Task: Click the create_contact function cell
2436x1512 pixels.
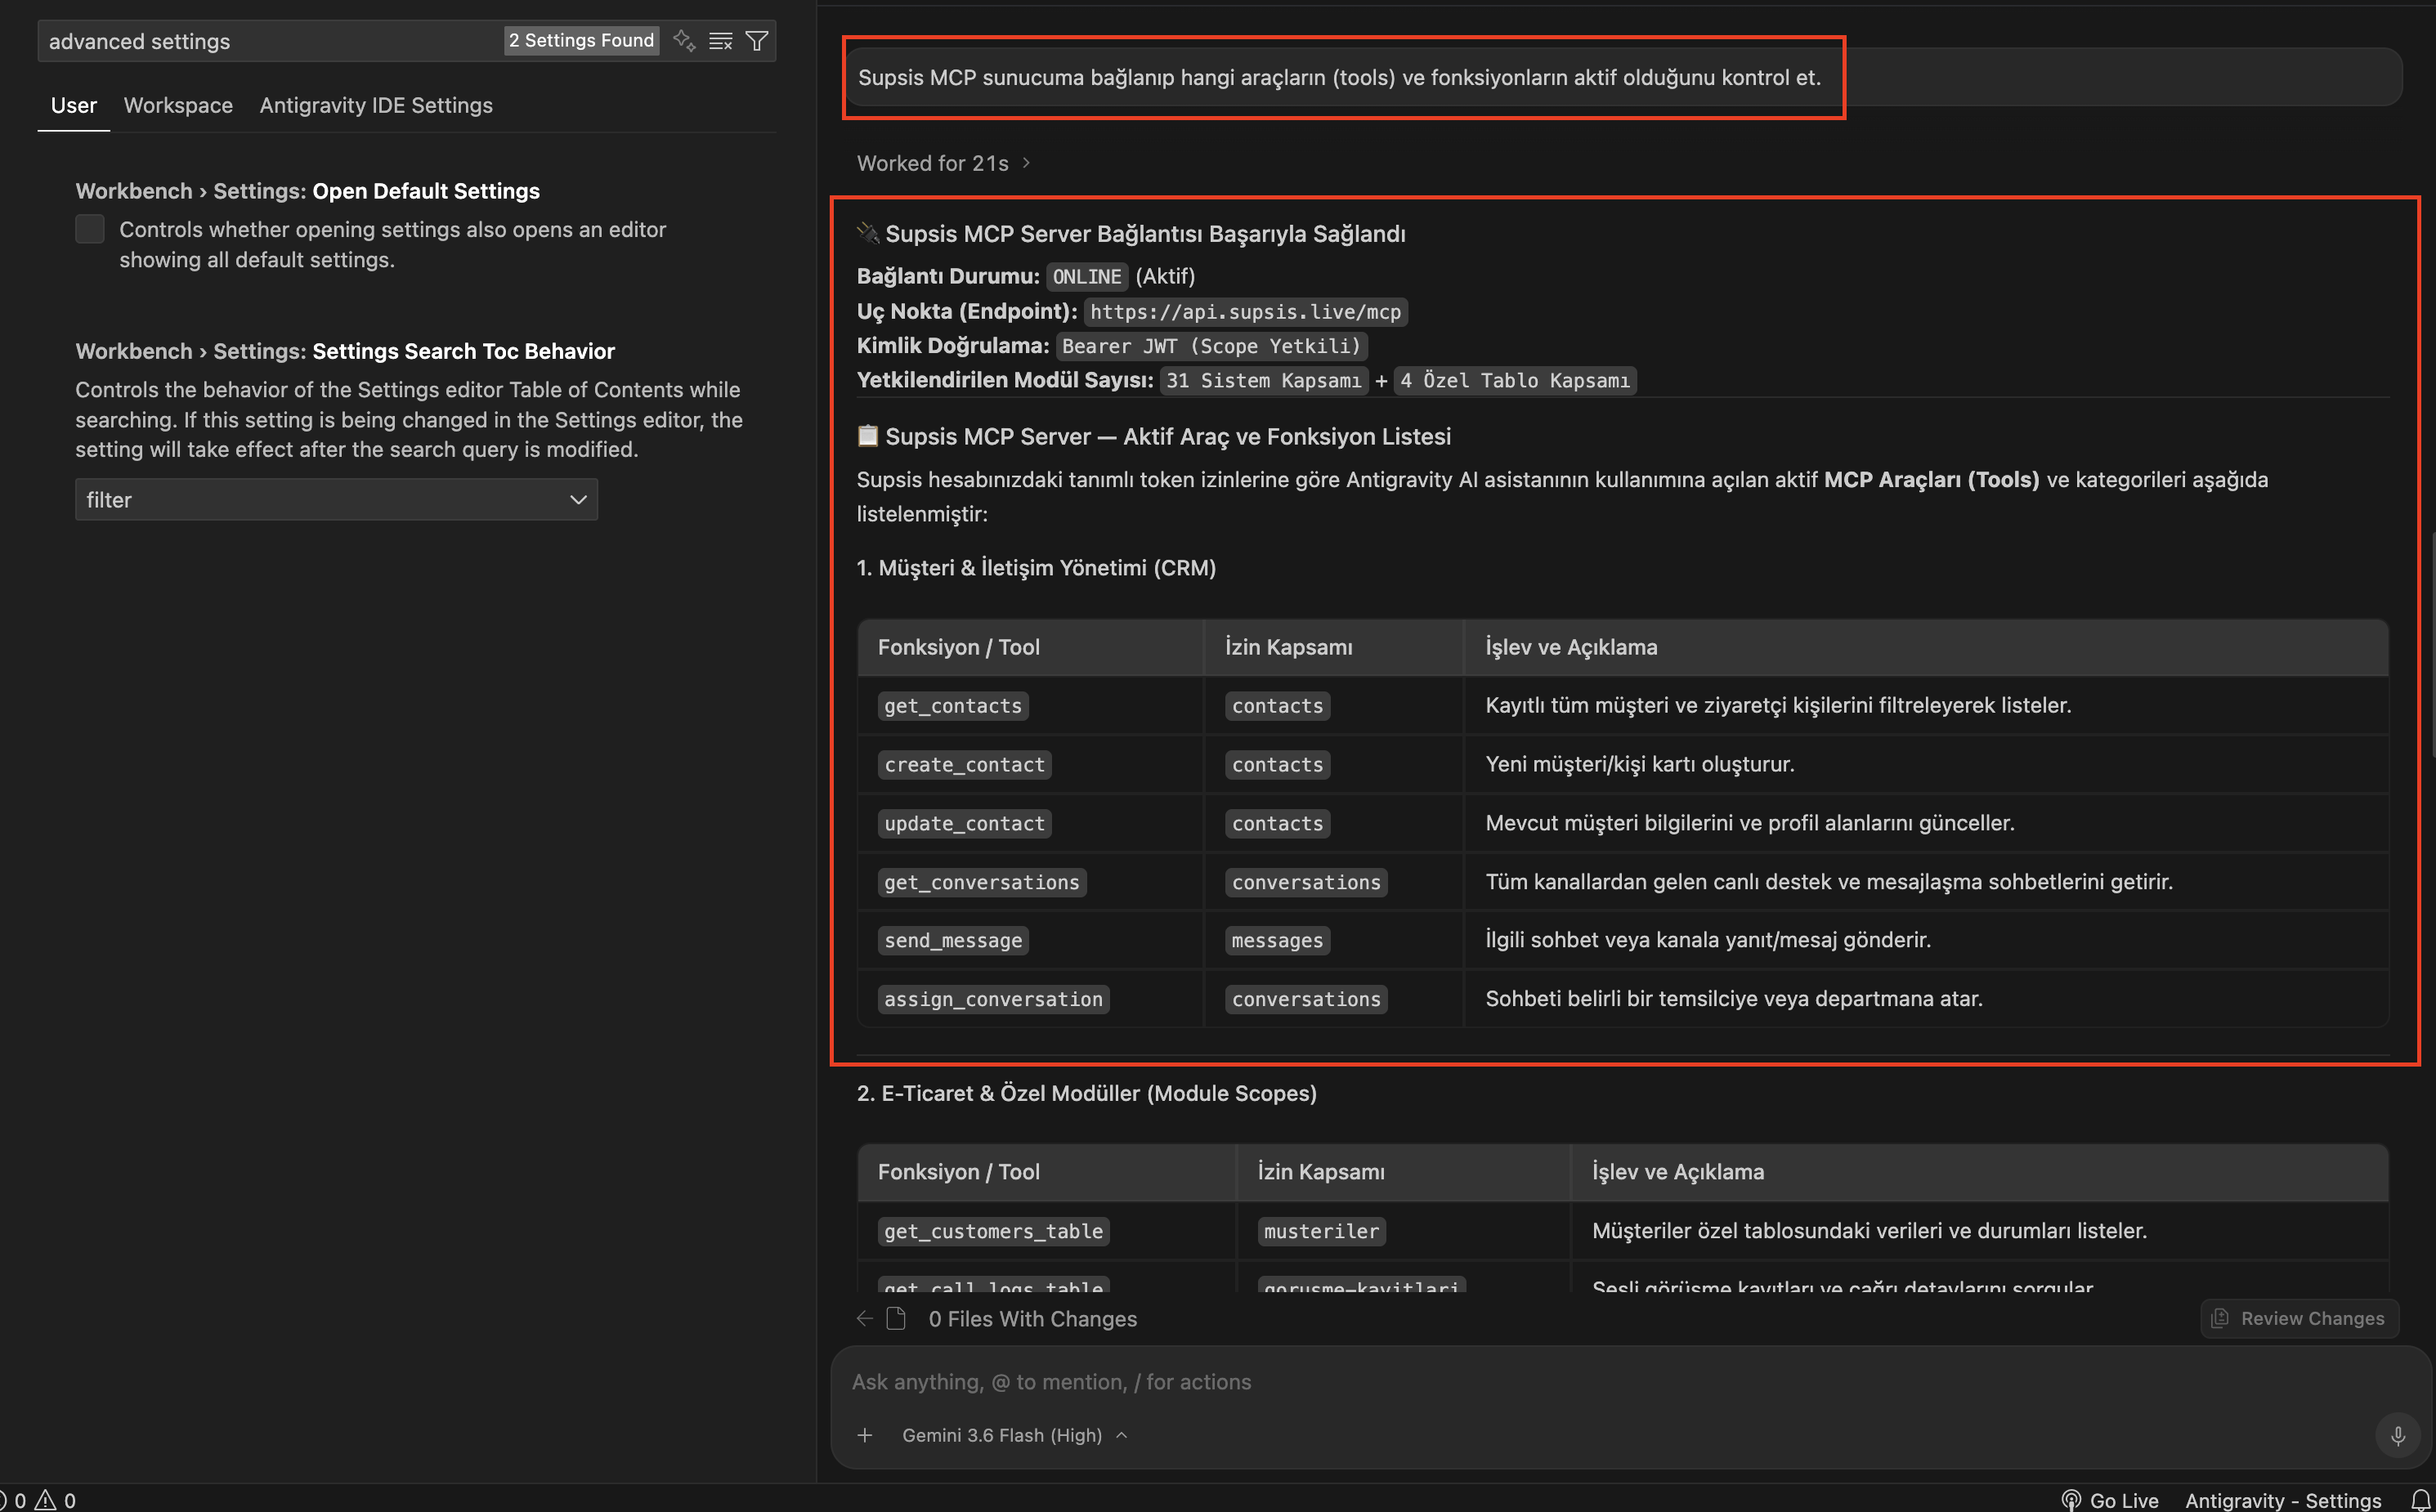Action: pyautogui.click(x=964, y=765)
